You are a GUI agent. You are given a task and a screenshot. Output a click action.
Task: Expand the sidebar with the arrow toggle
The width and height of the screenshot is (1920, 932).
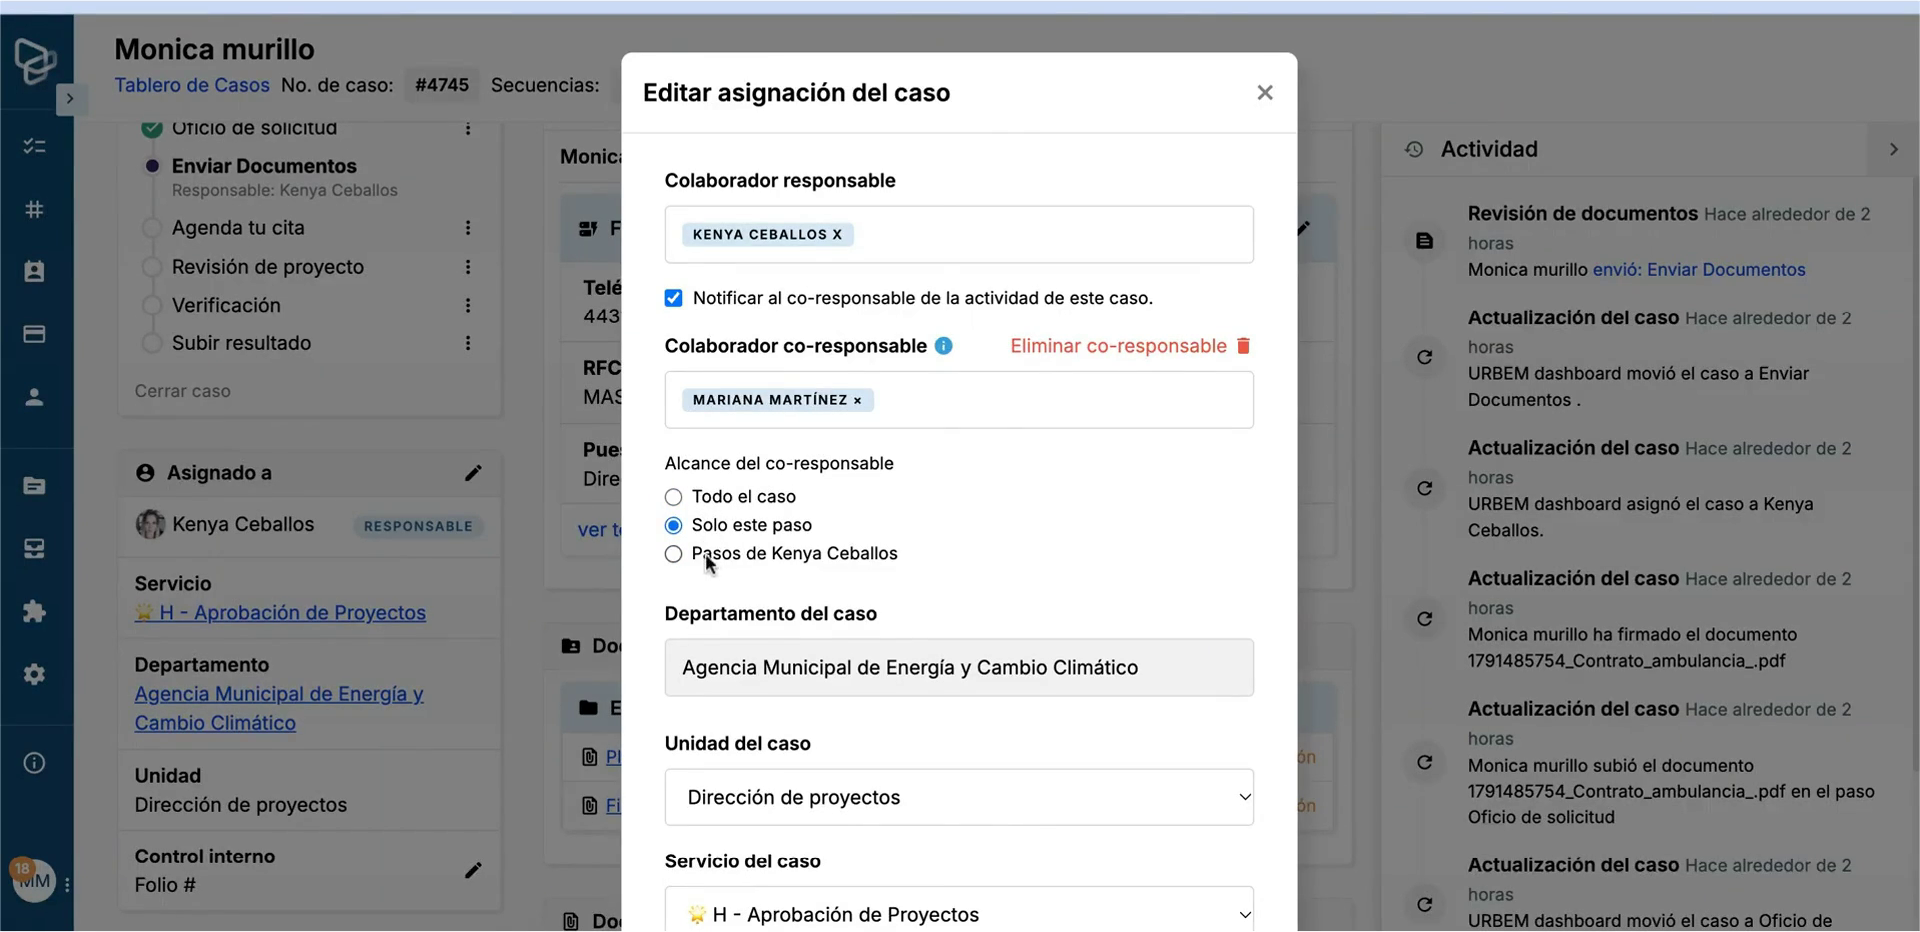pyautogui.click(x=69, y=98)
